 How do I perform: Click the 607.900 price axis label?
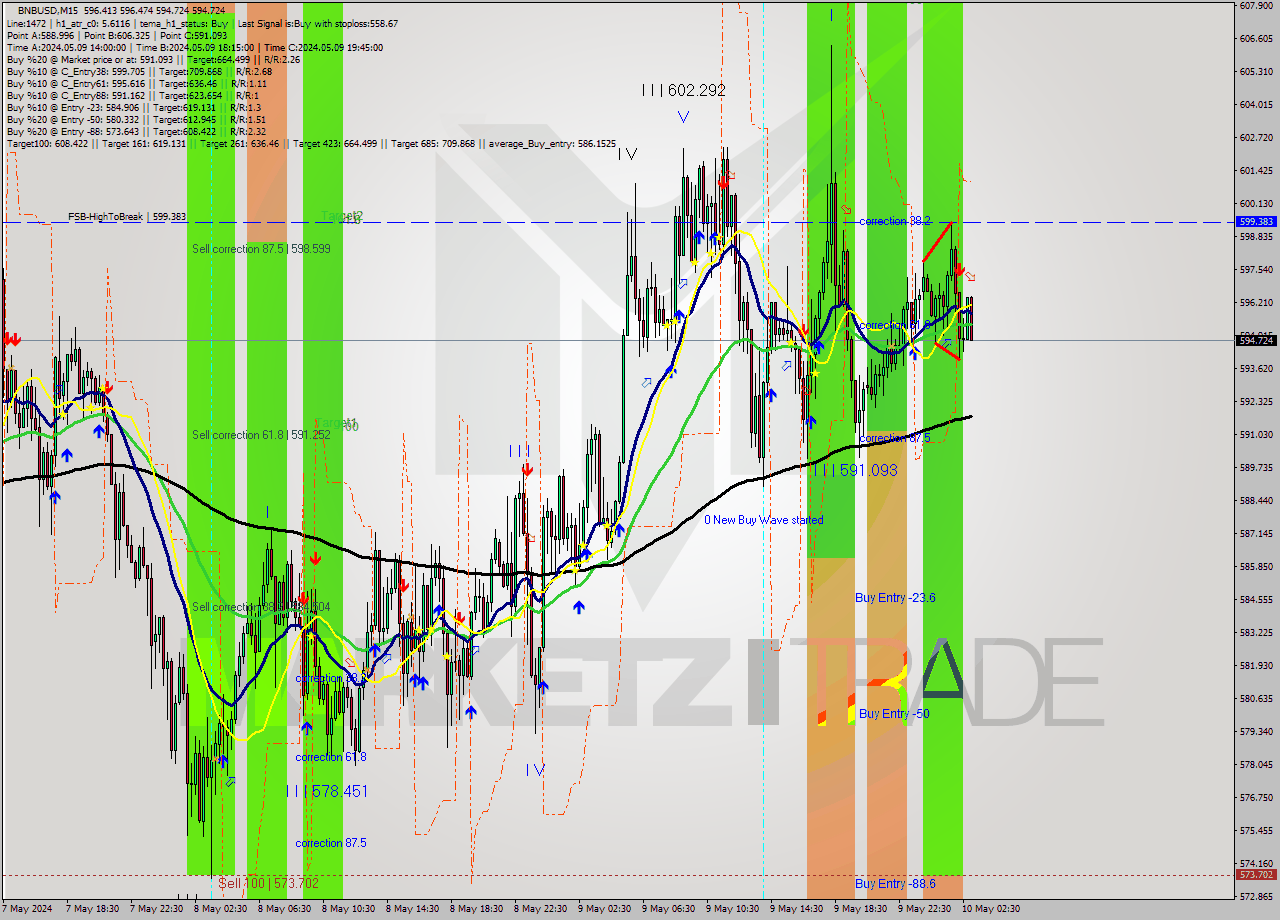click(1255, 6)
